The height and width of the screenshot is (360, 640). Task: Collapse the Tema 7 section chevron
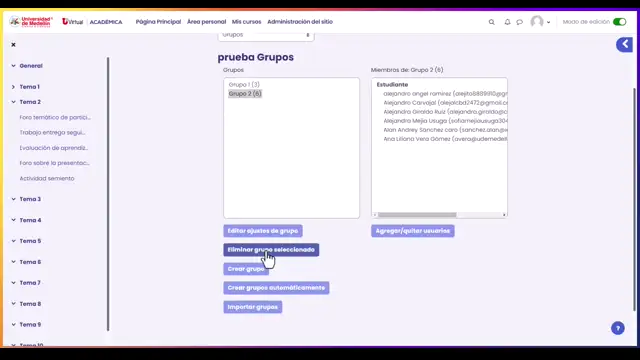coord(13,283)
